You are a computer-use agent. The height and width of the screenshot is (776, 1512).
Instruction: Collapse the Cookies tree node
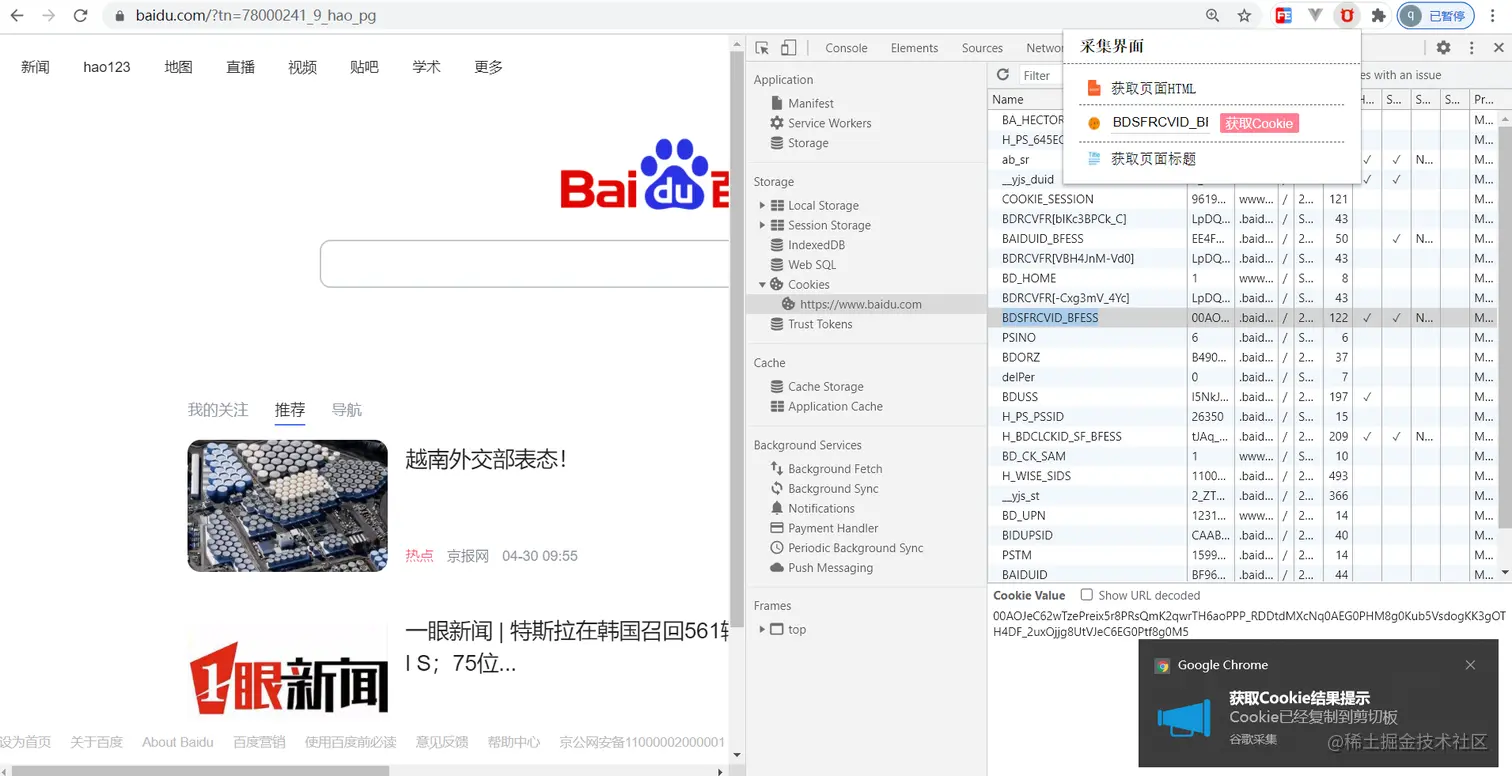click(762, 285)
